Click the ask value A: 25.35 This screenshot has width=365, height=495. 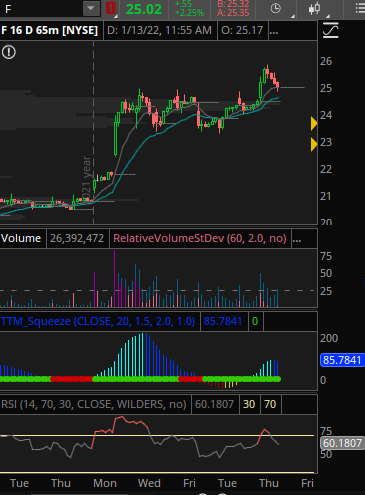tap(233, 13)
